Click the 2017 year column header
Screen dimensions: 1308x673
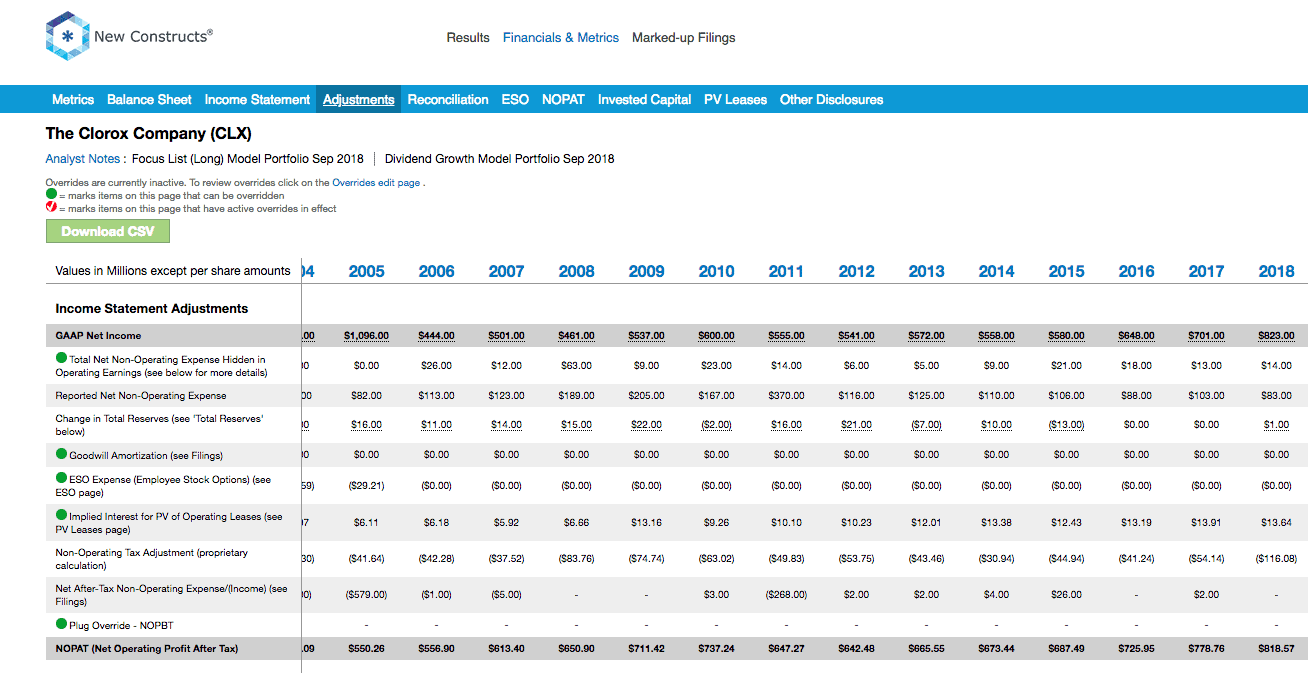(x=1206, y=271)
